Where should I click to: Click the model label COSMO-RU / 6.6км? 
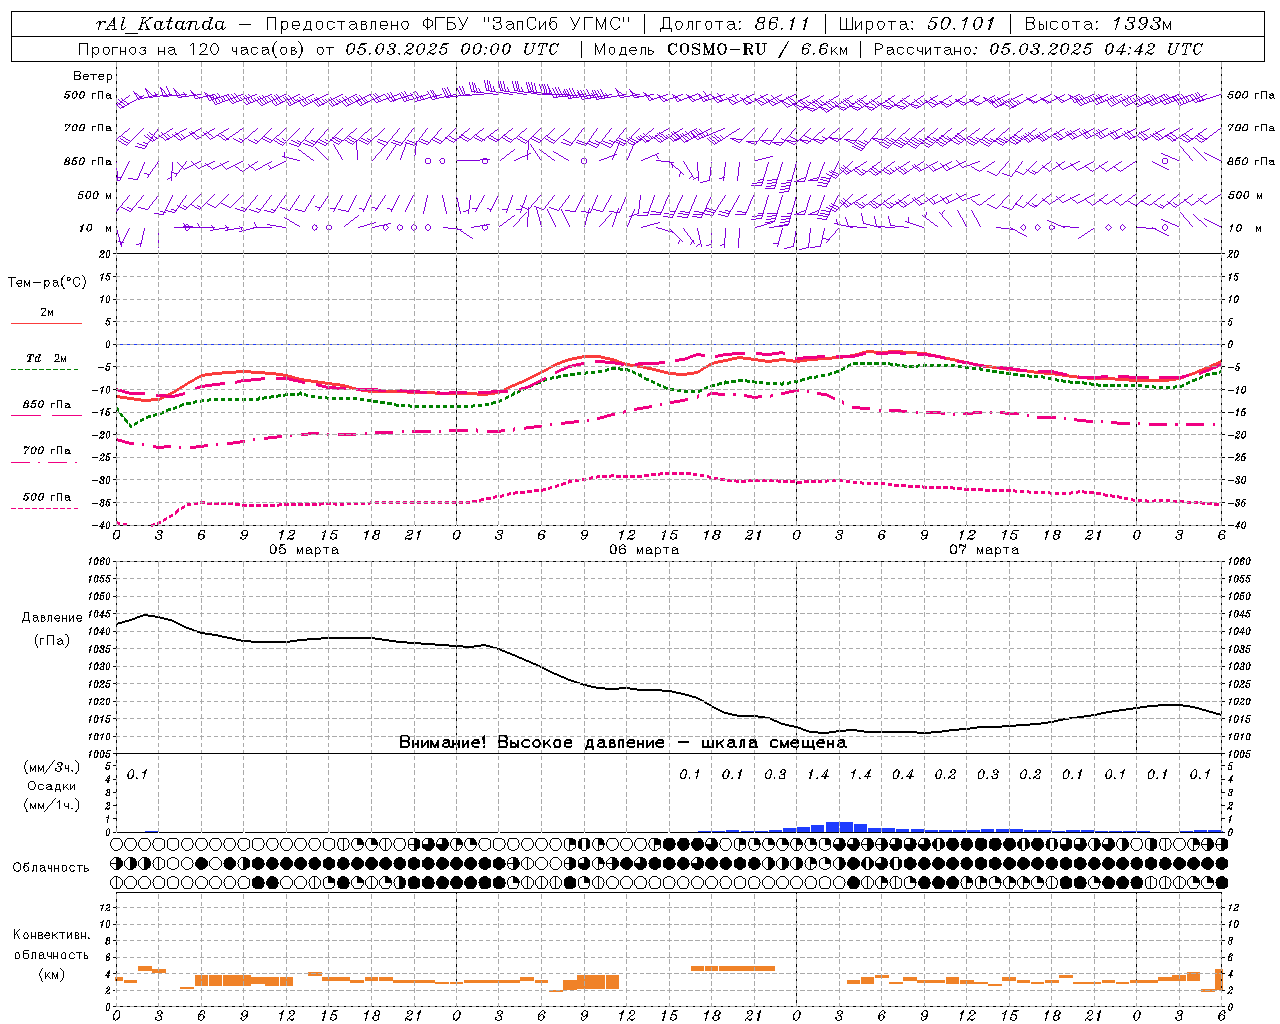[x=757, y=49]
